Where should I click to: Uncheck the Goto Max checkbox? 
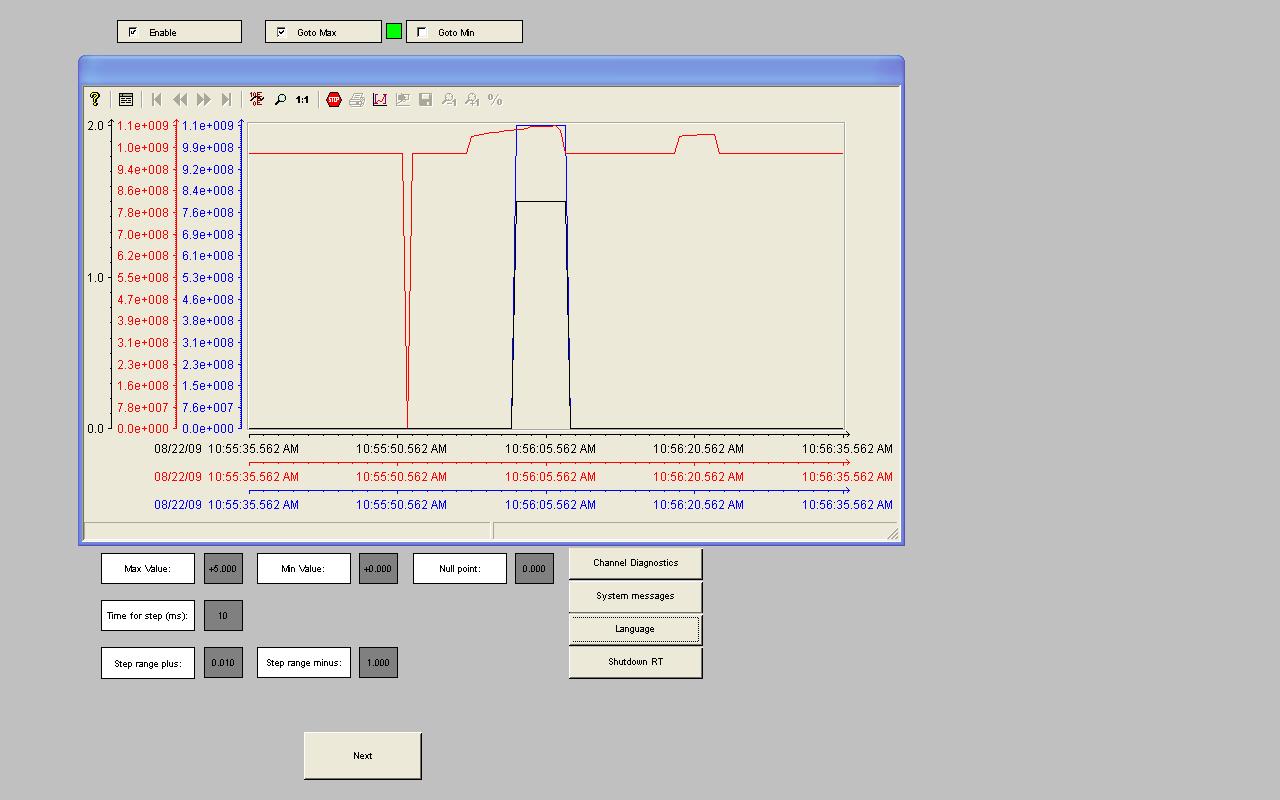[x=281, y=32]
